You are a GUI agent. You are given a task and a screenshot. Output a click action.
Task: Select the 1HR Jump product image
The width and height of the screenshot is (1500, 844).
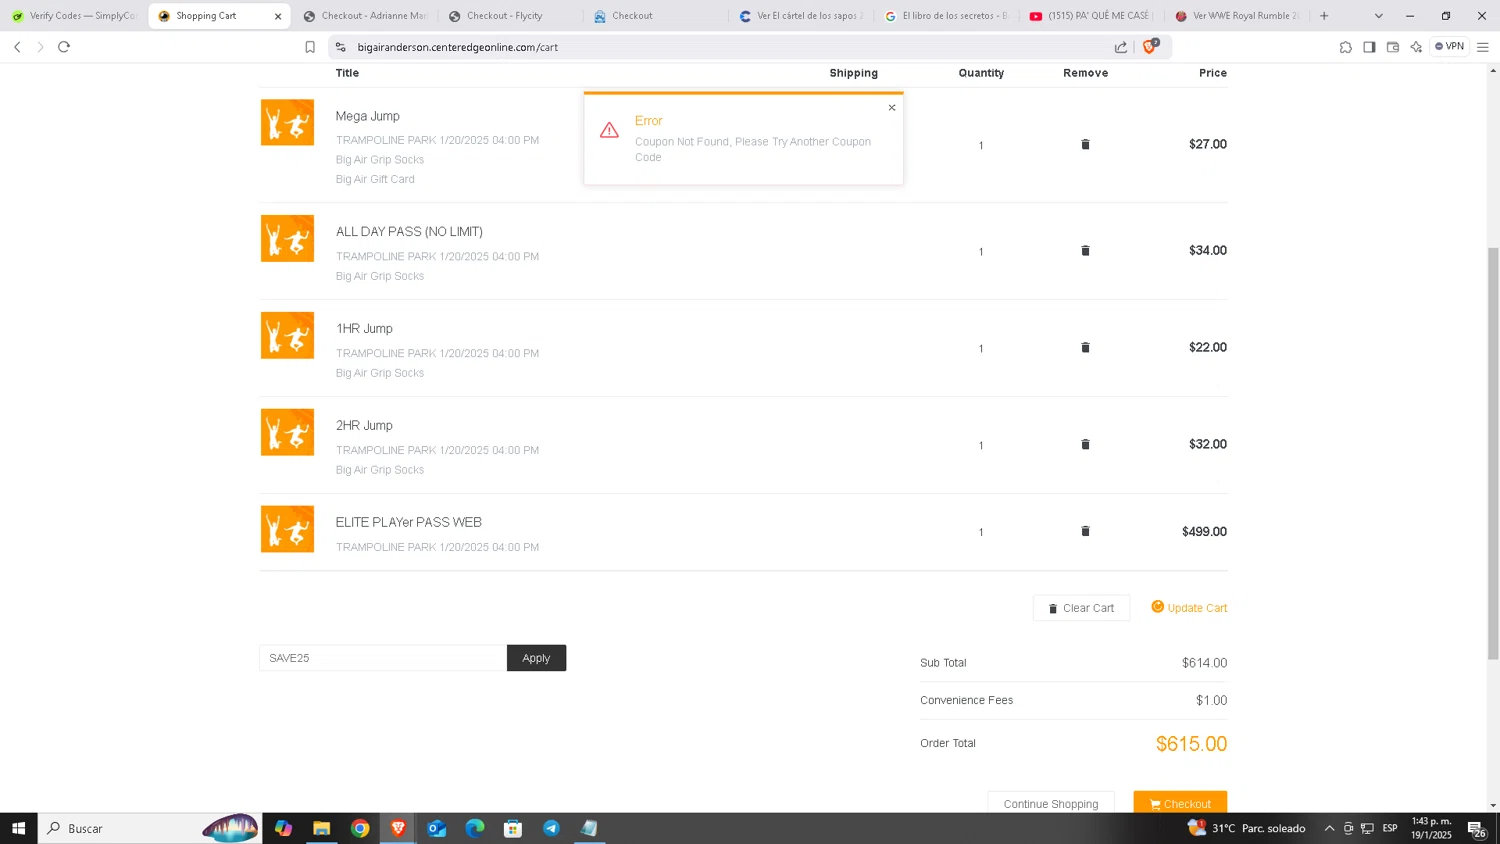287,335
